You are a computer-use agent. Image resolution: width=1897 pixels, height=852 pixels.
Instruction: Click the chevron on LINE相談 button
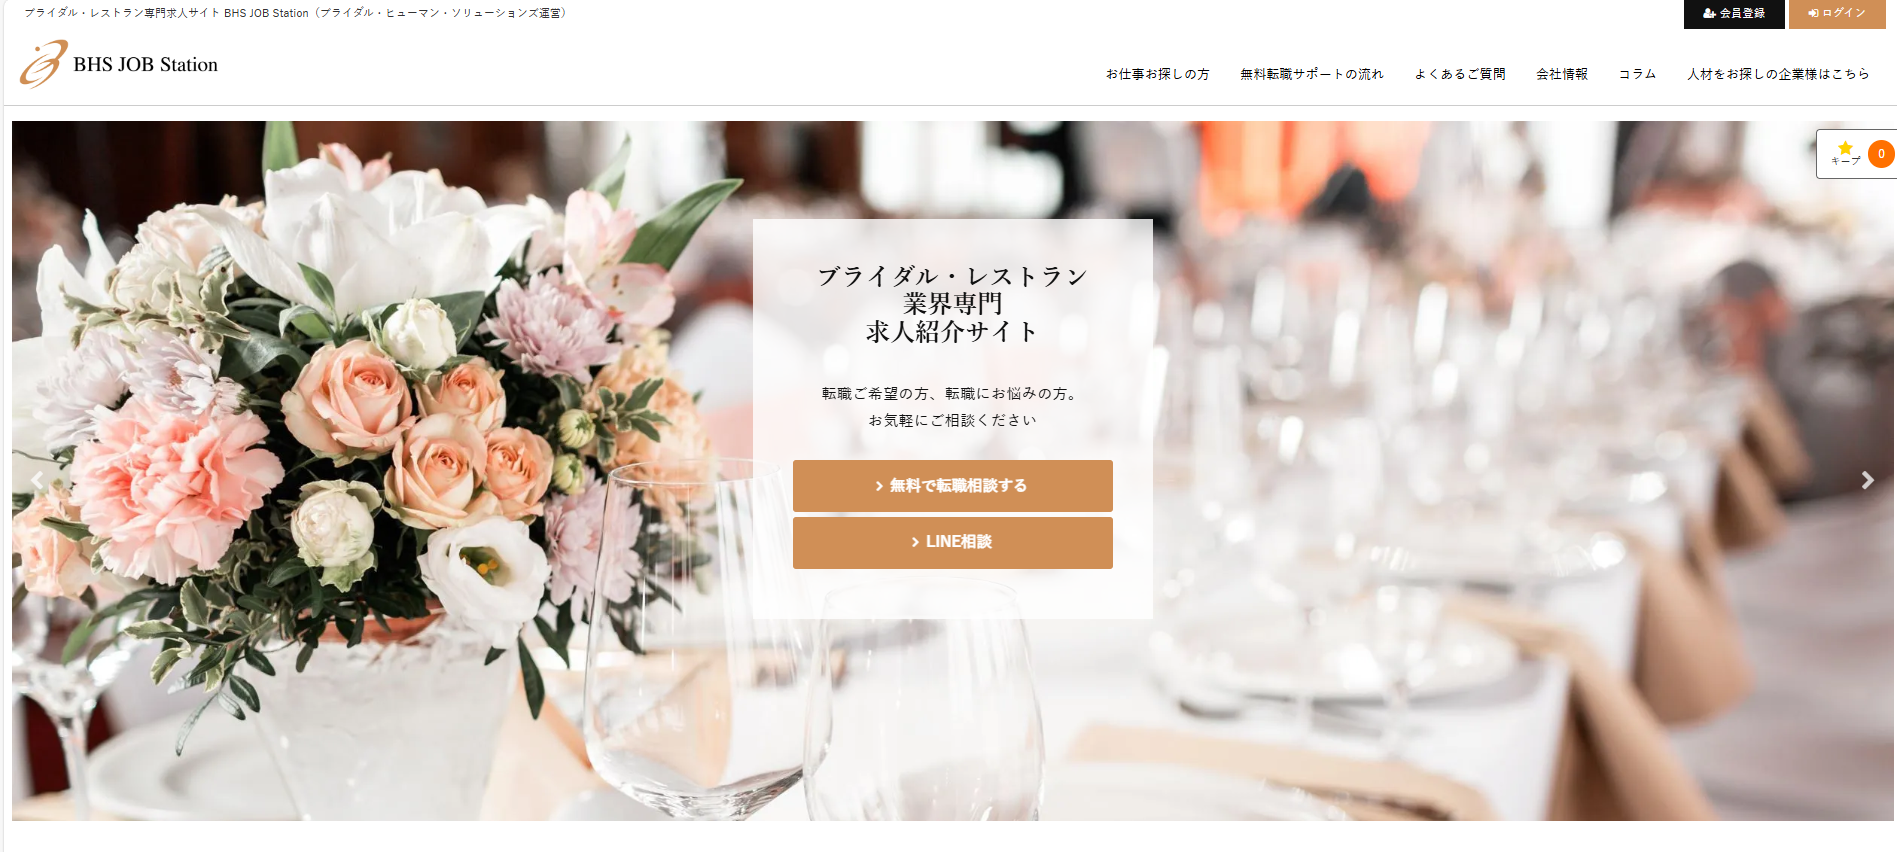click(915, 542)
